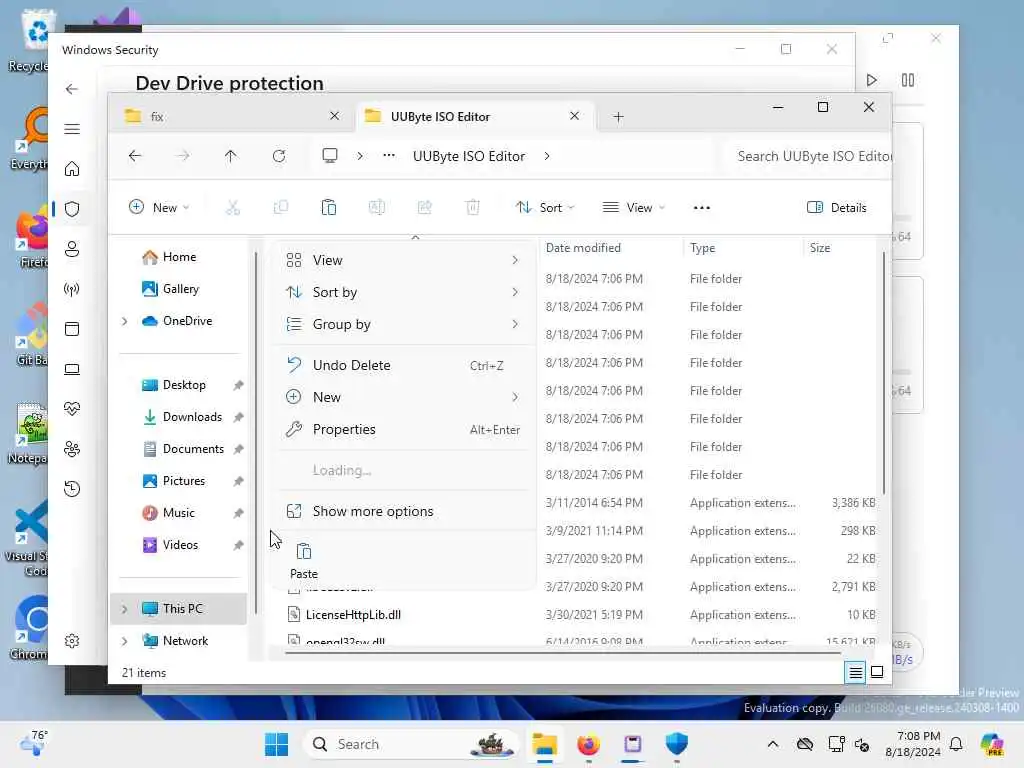
Task: Expand the Network tree node
Action: [125, 641]
